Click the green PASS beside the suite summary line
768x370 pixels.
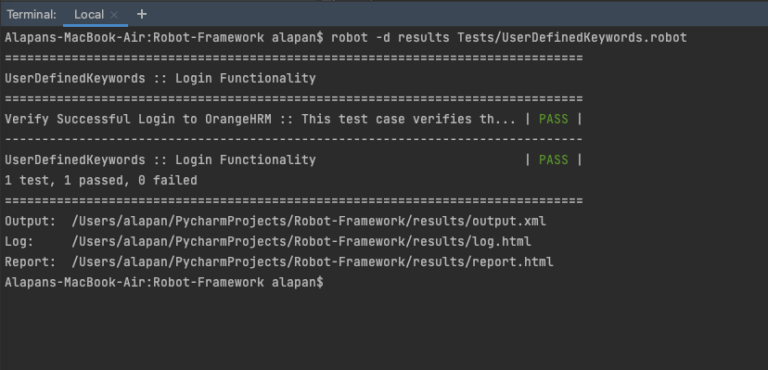pos(553,160)
